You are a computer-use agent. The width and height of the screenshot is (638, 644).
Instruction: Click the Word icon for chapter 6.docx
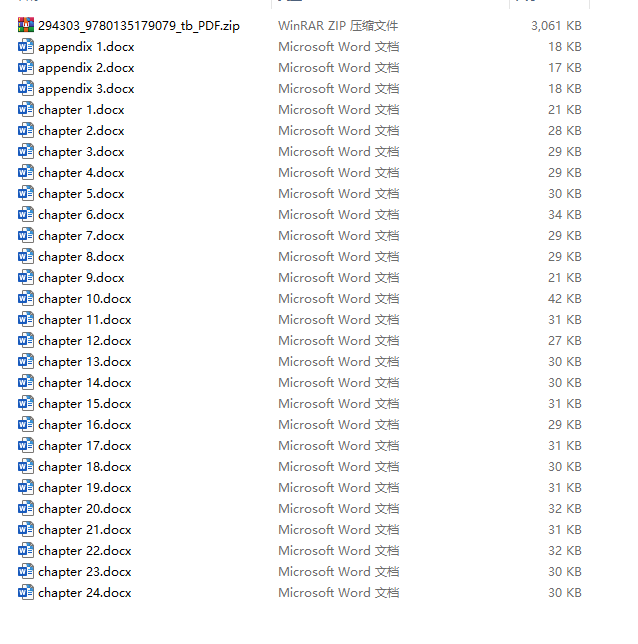coord(26,214)
